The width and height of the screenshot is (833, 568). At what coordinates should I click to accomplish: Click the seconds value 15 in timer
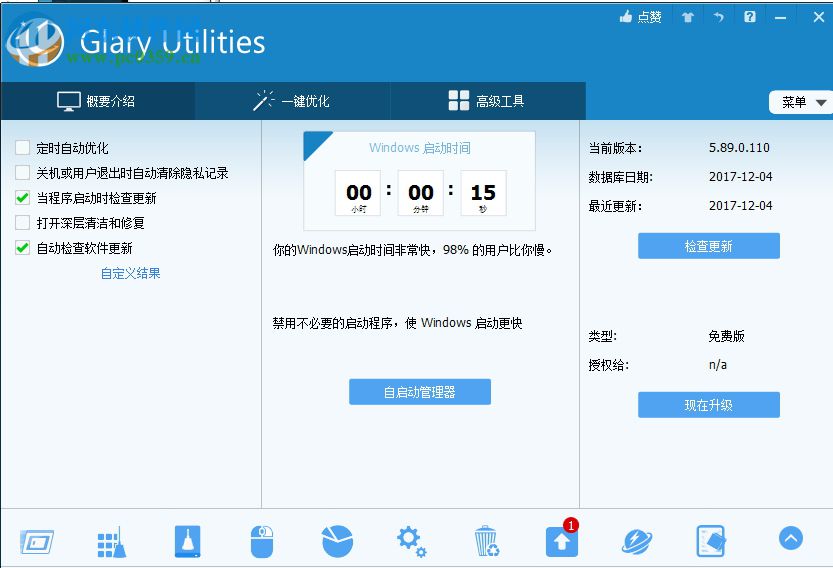[x=483, y=192]
